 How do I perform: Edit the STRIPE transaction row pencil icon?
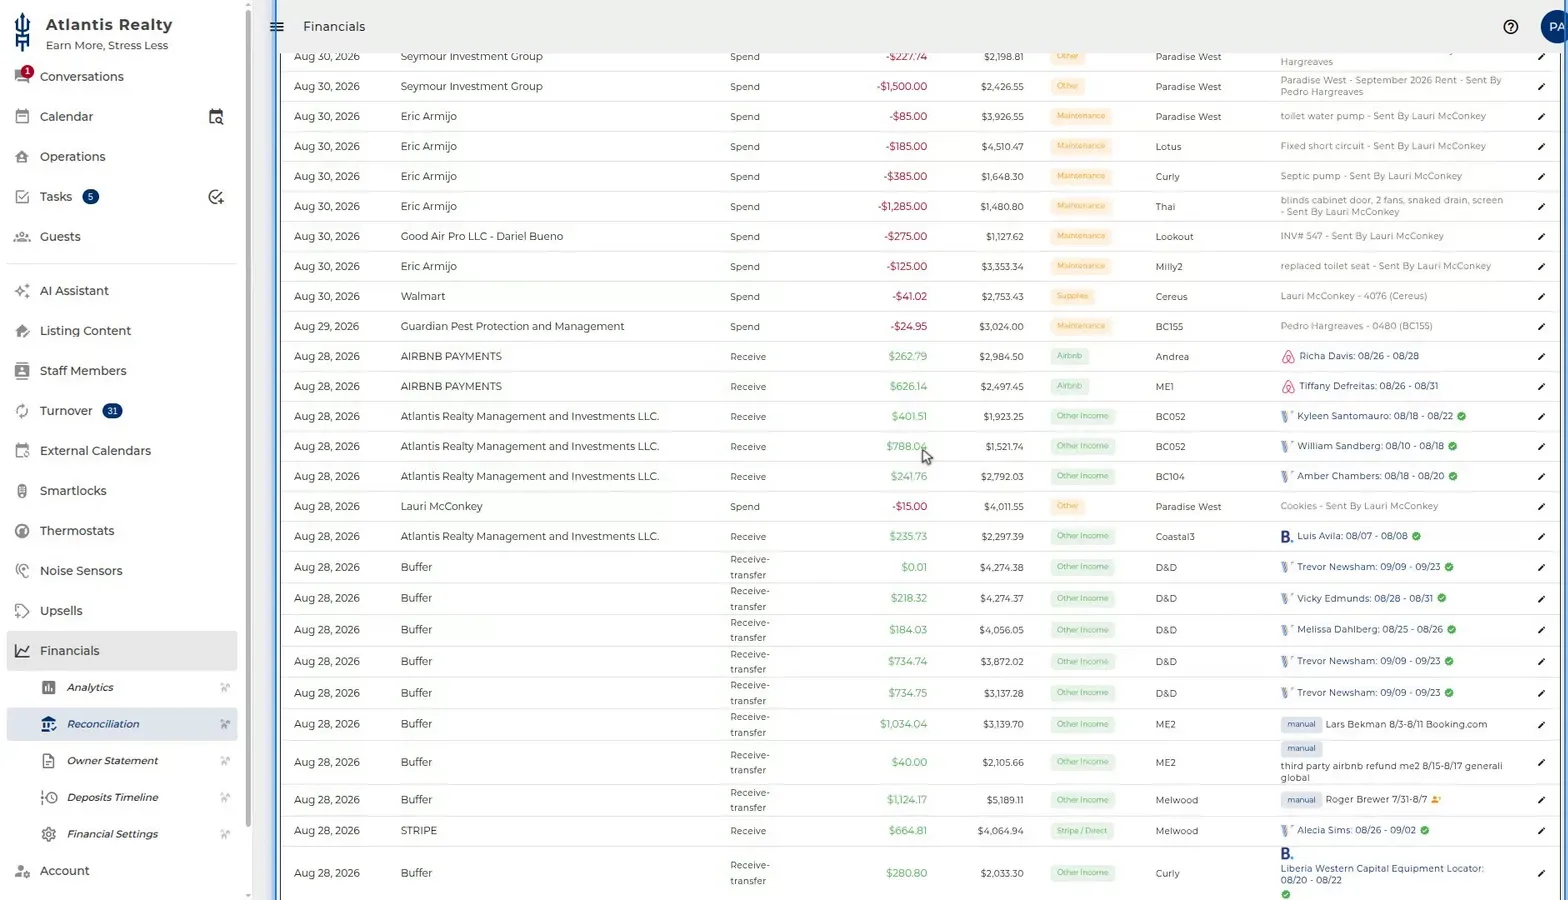(x=1541, y=831)
